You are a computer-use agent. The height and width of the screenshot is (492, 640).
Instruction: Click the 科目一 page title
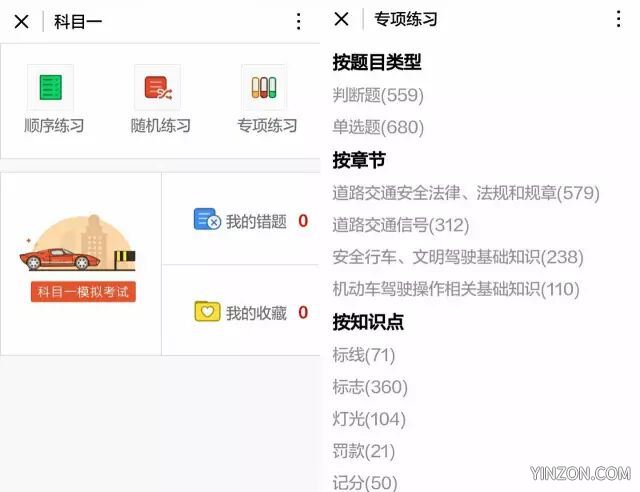click(x=78, y=21)
